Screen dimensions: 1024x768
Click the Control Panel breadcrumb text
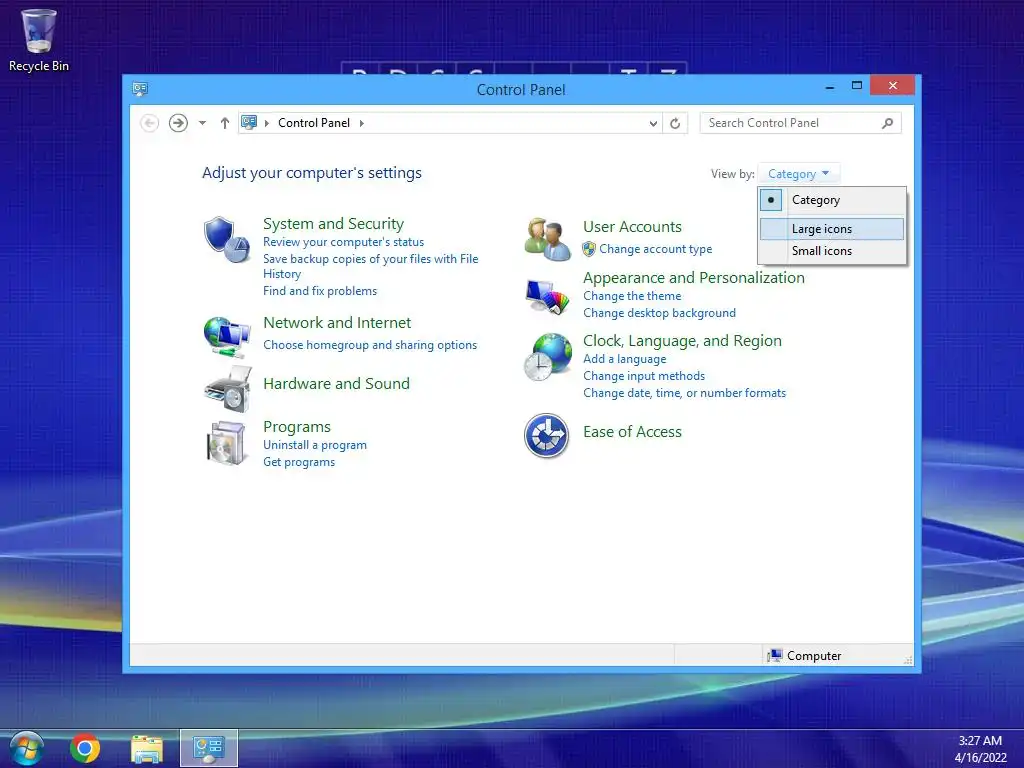[x=314, y=123]
